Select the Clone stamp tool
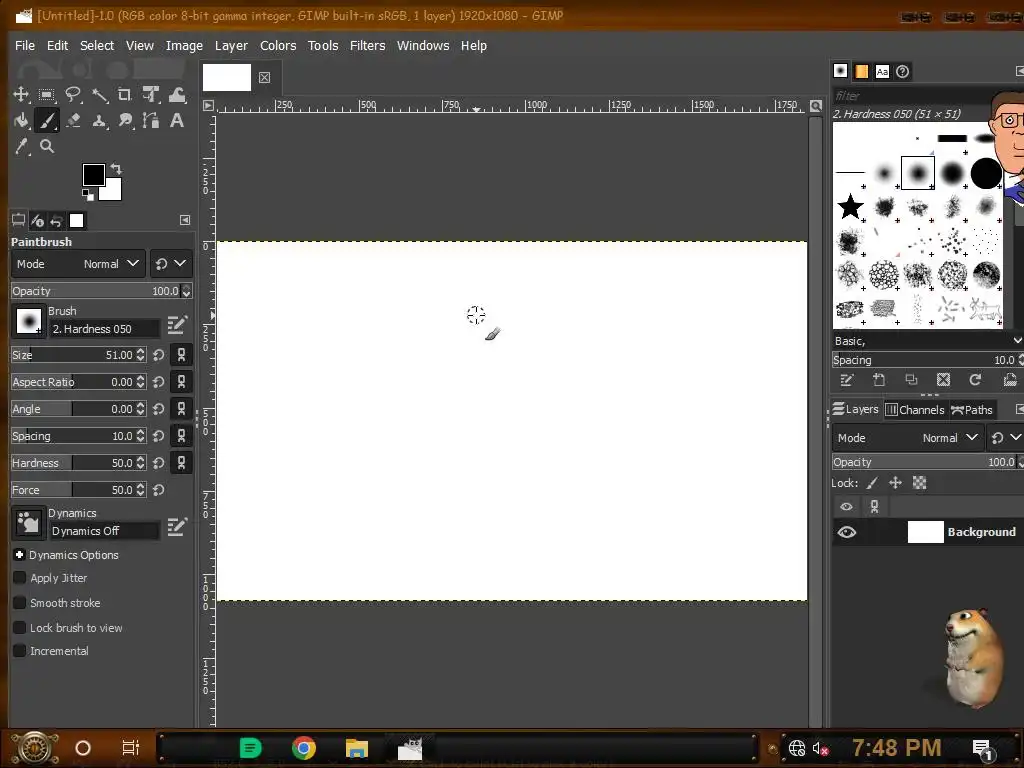 pyautogui.click(x=99, y=121)
